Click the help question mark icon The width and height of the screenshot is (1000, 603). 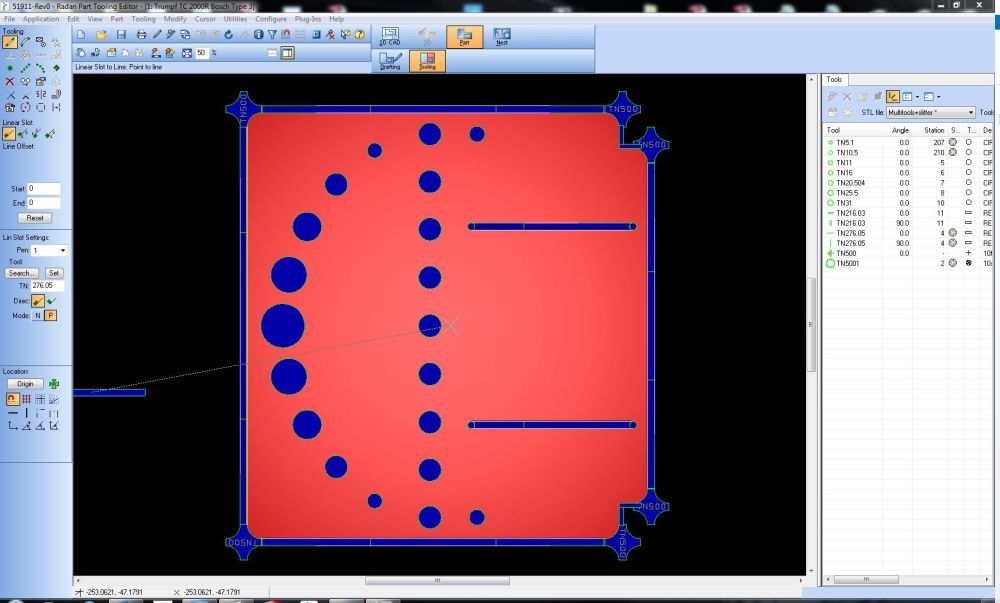[x=359, y=34]
